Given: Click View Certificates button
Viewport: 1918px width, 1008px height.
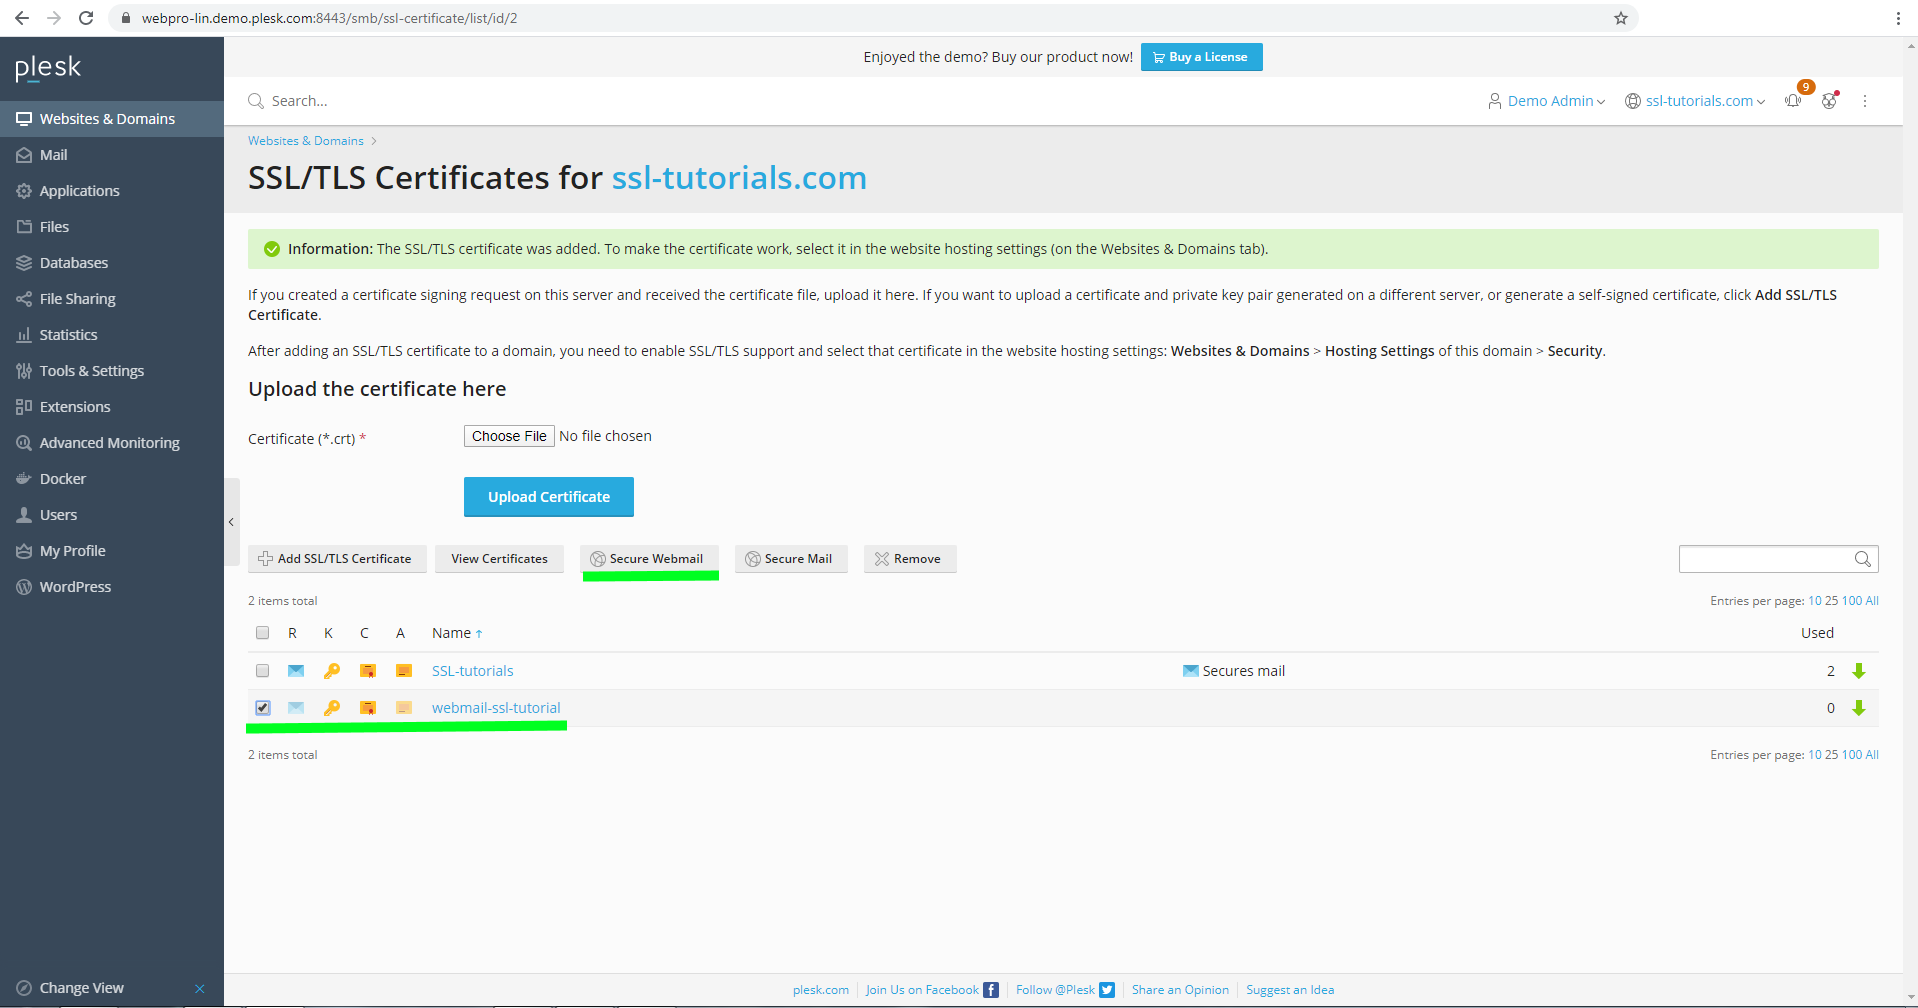Looking at the screenshot, I should pyautogui.click(x=499, y=559).
